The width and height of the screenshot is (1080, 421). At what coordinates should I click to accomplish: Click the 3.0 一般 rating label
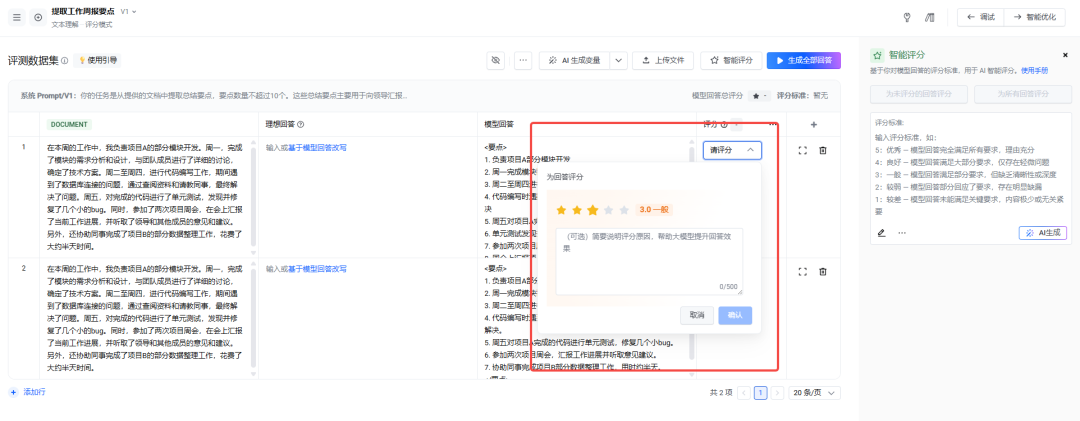tap(653, 209)
